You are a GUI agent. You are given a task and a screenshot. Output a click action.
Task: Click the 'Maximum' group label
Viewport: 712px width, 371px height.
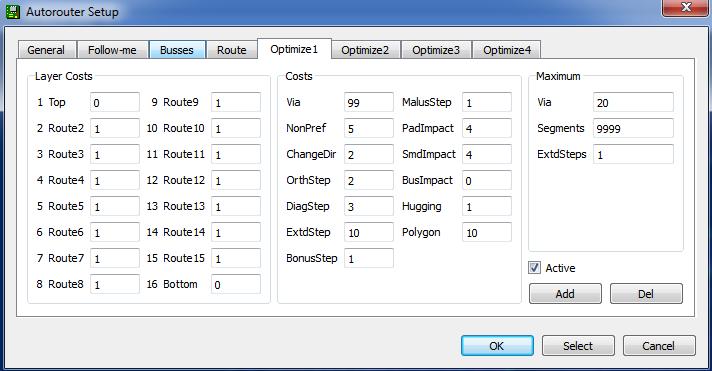point(558,76)
